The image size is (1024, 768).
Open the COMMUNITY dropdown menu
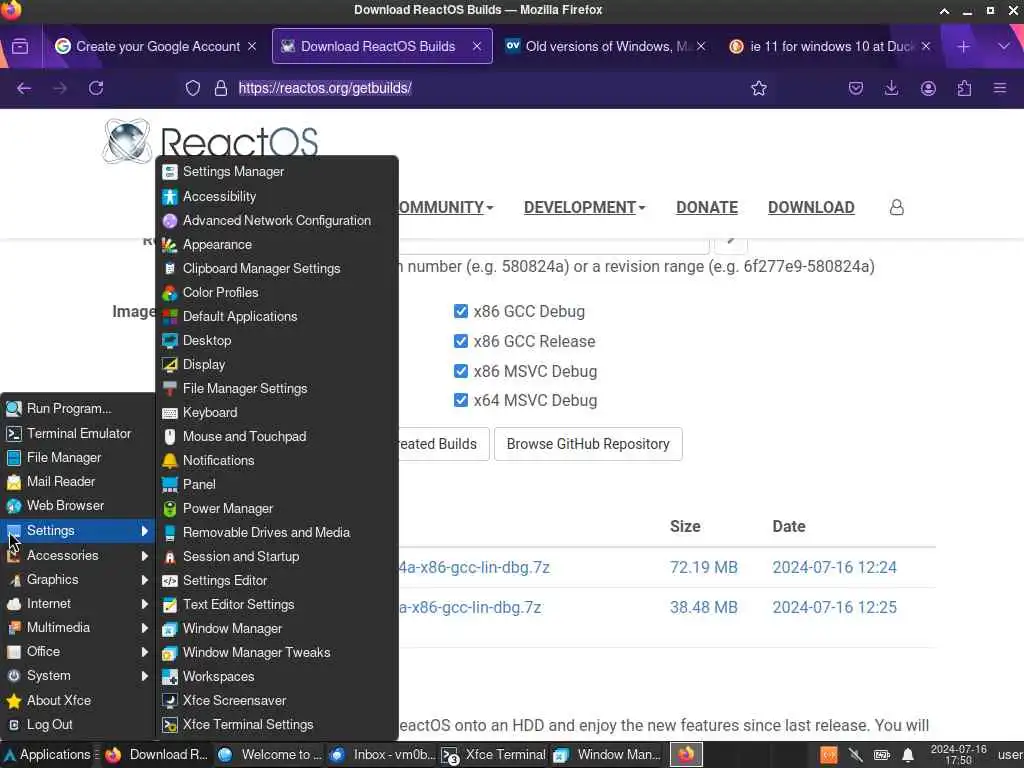[x=446, y=208]
